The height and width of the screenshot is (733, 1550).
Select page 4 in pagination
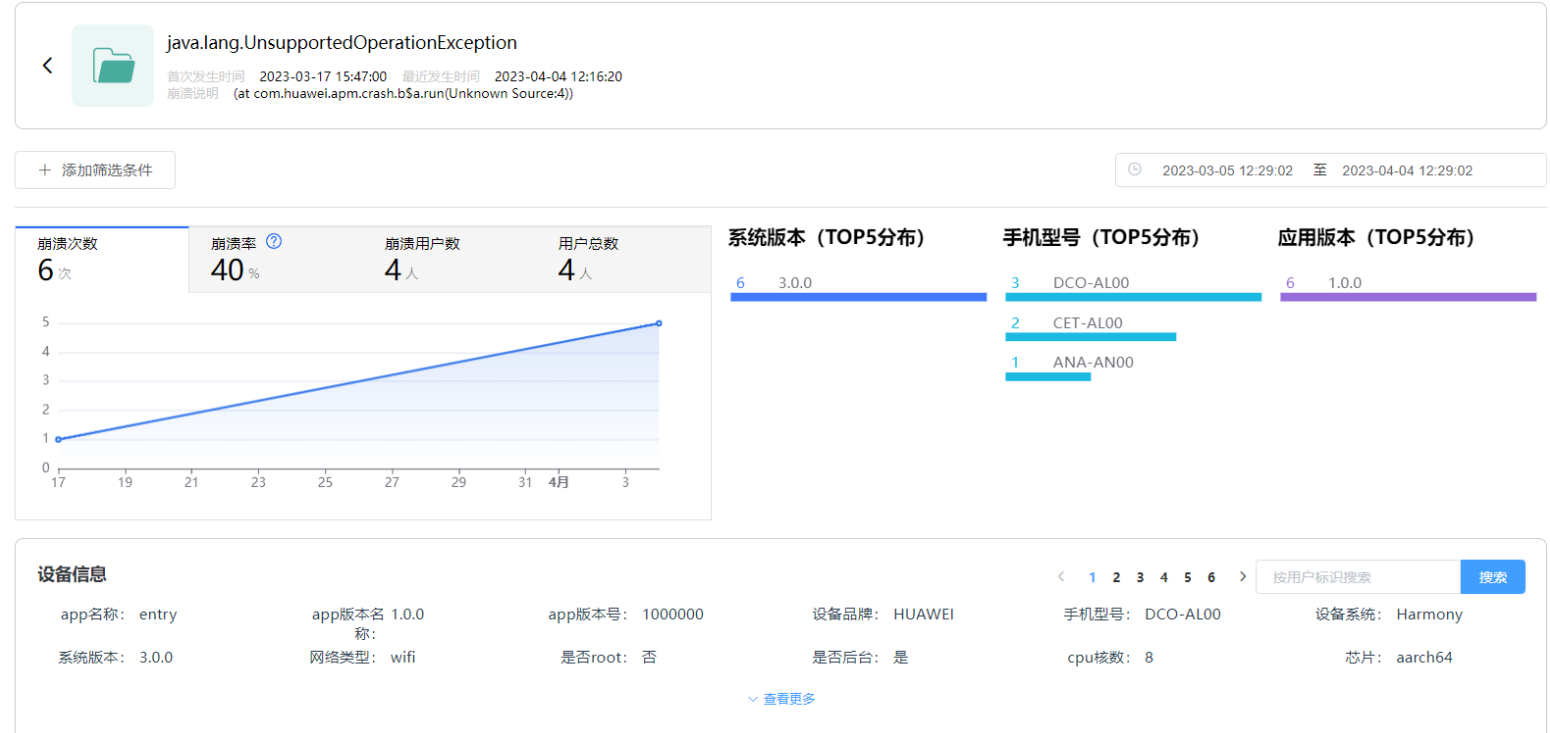tap(1164, 577)
